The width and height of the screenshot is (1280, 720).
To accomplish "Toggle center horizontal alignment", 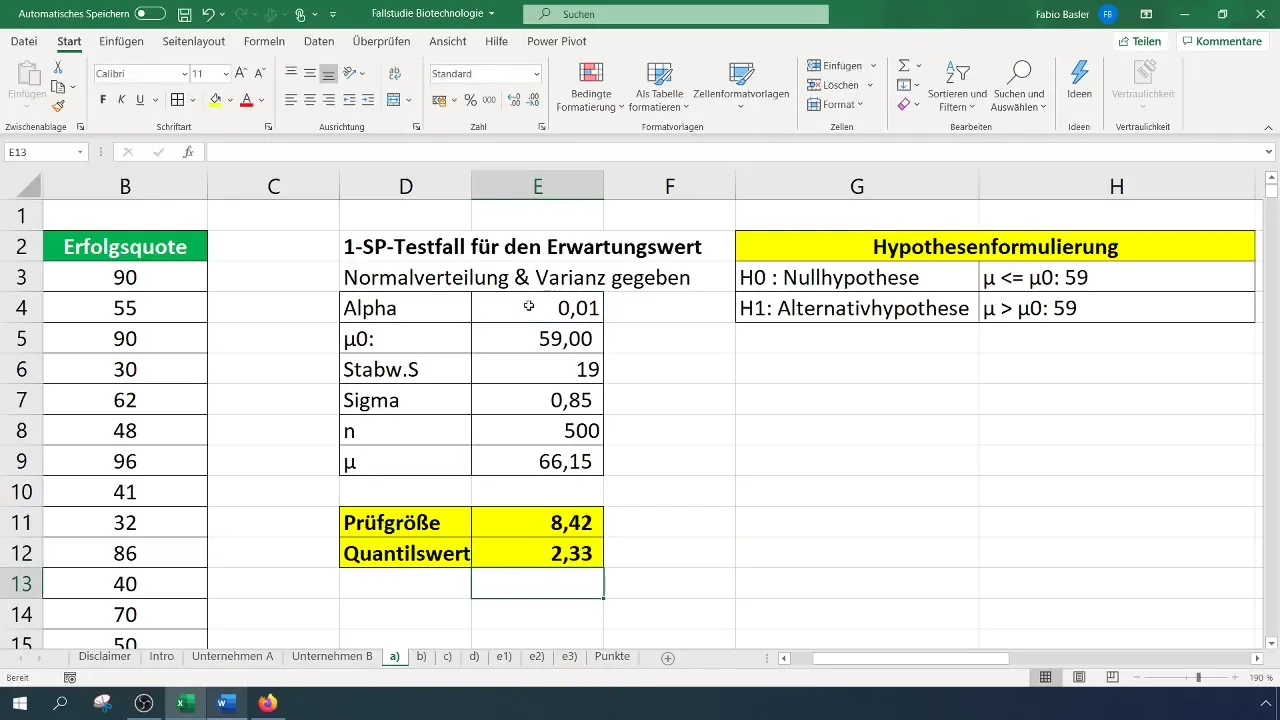I will click(x=310, y=100).
